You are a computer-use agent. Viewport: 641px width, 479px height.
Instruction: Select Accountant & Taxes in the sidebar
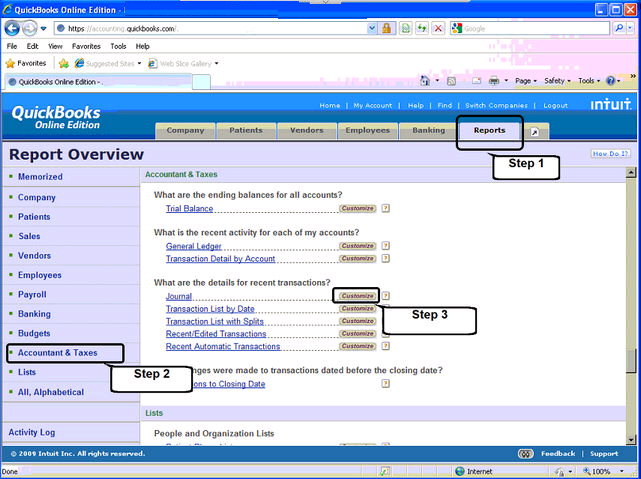tap(58, 353)
